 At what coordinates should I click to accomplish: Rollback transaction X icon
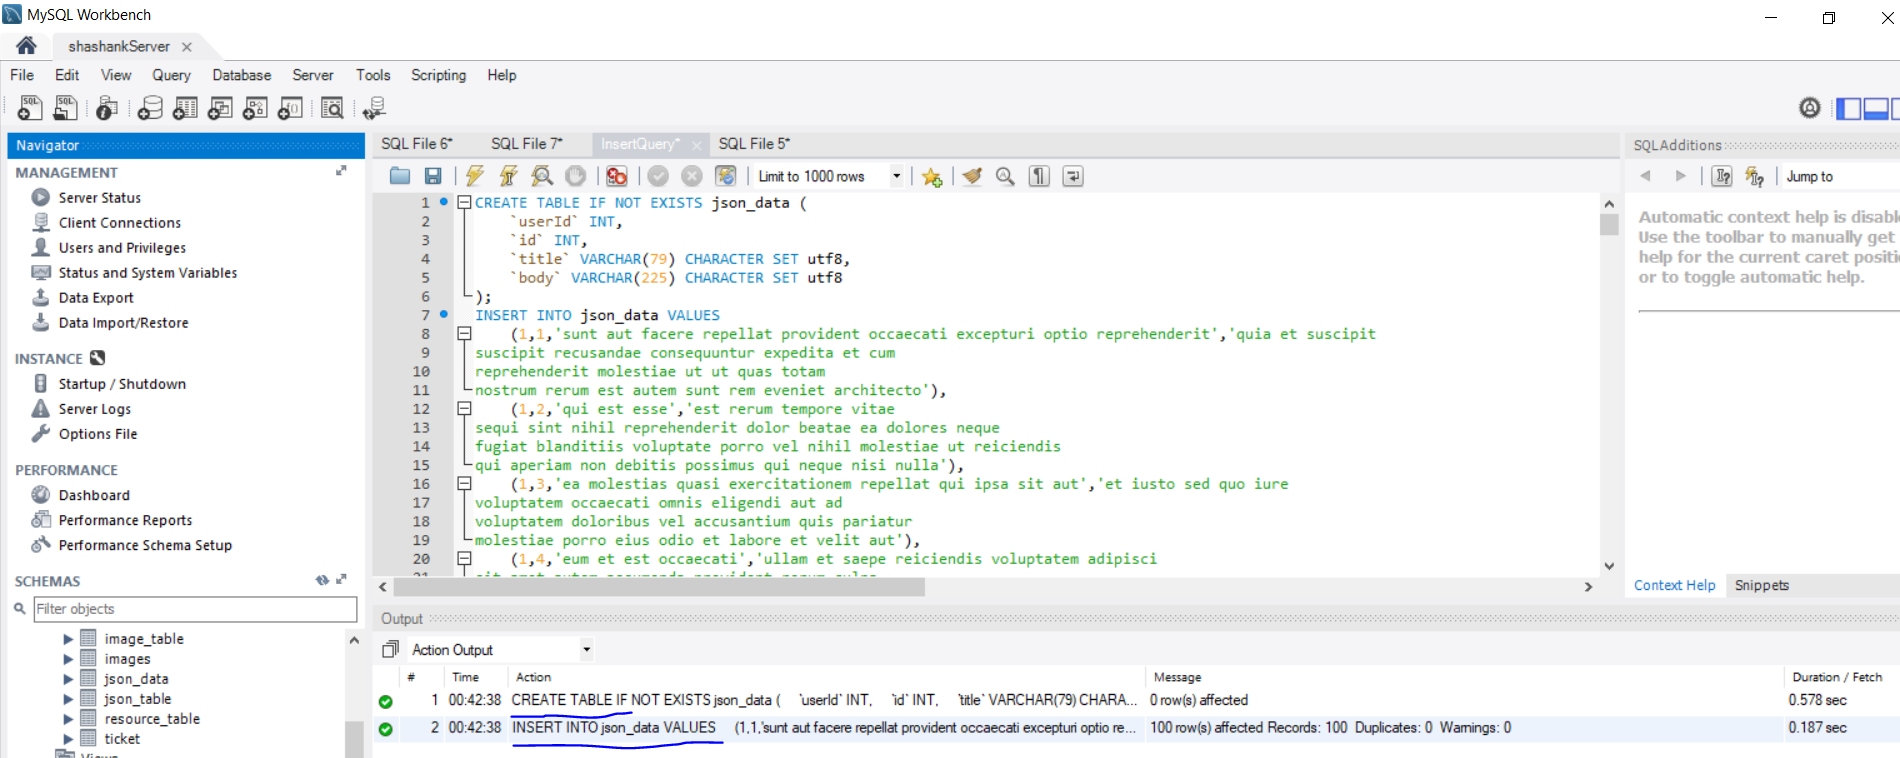click(692, 176)
